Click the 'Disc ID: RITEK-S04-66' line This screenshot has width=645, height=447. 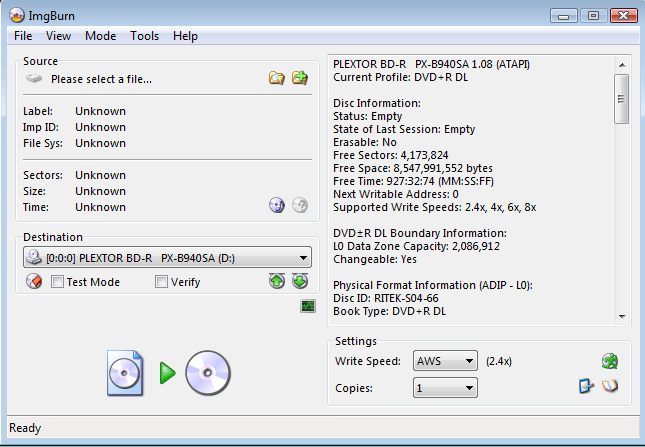tap(385, 298)
